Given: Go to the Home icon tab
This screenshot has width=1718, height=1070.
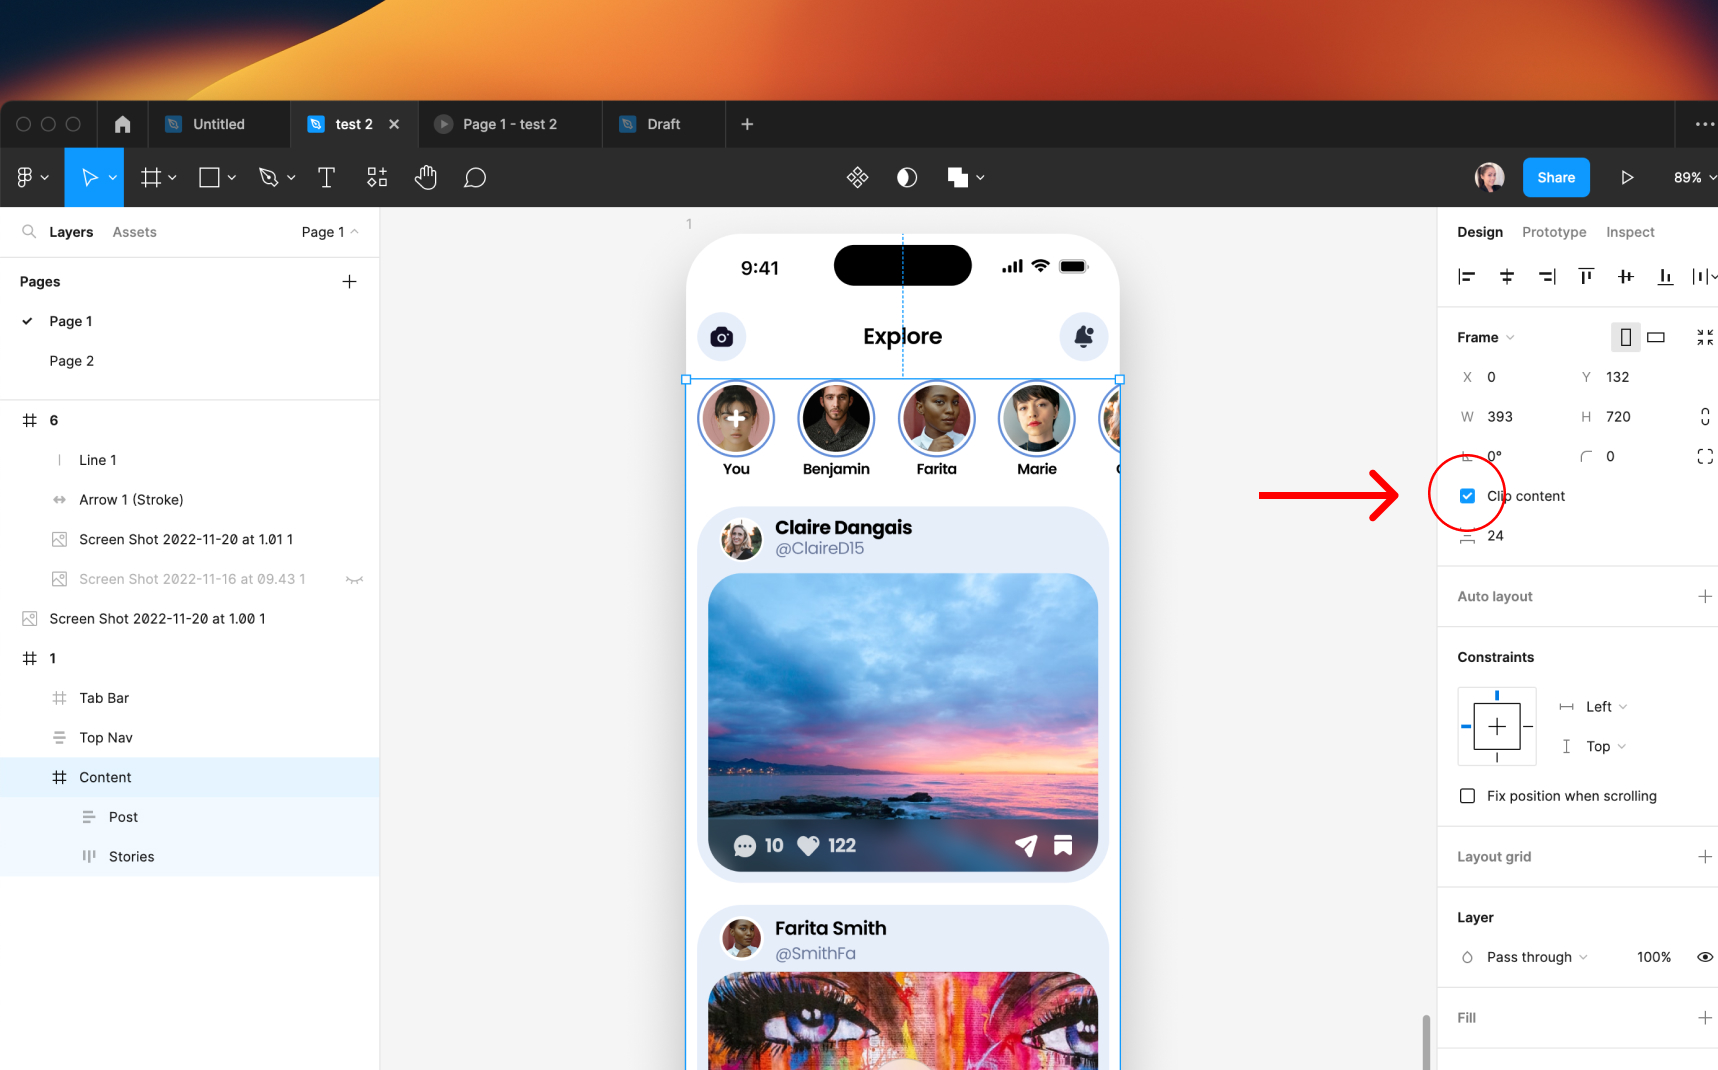Looking at the screenshot, I should 122,124.
